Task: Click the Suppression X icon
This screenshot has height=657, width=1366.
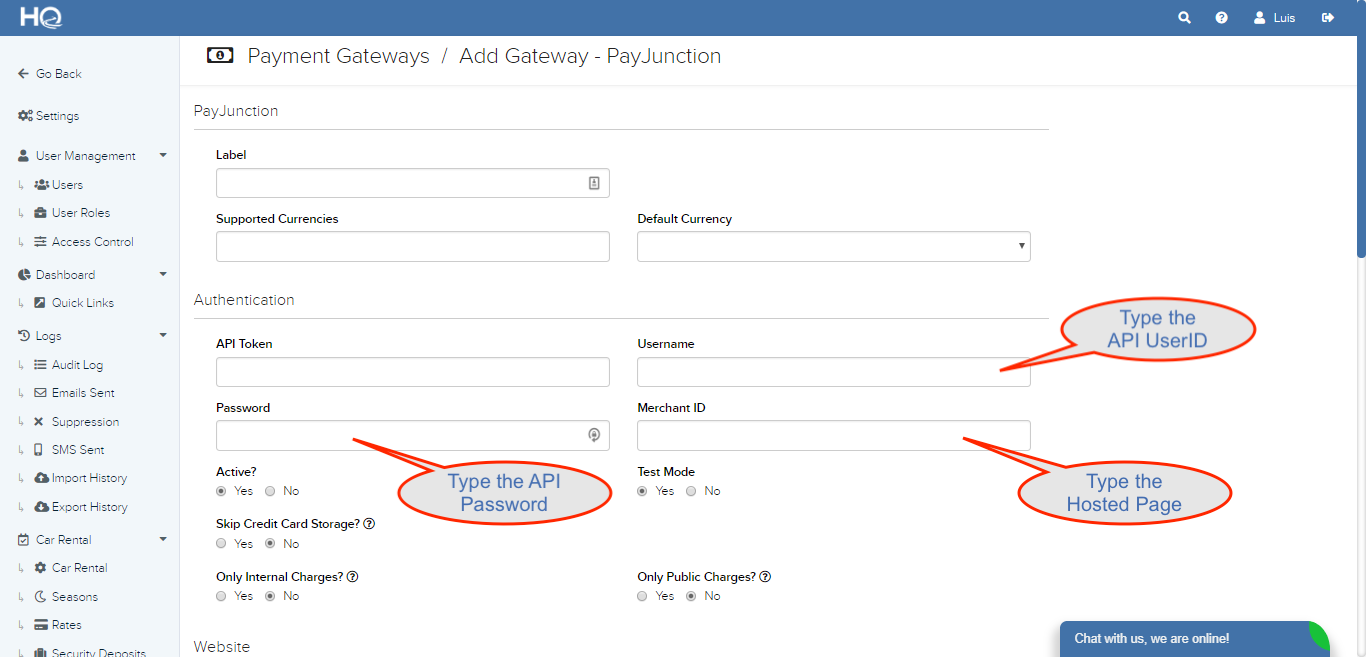Action: 38,422
